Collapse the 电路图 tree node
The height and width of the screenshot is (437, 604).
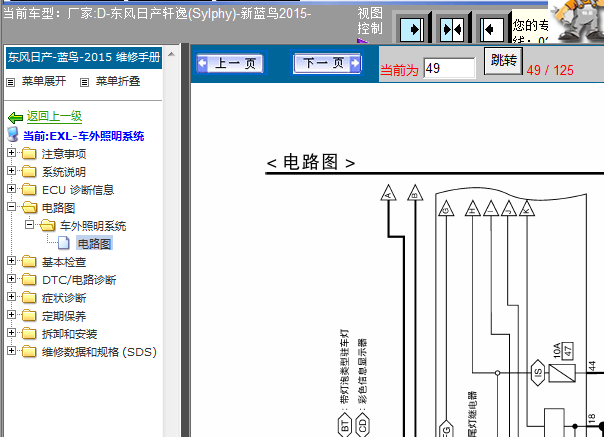11,207
